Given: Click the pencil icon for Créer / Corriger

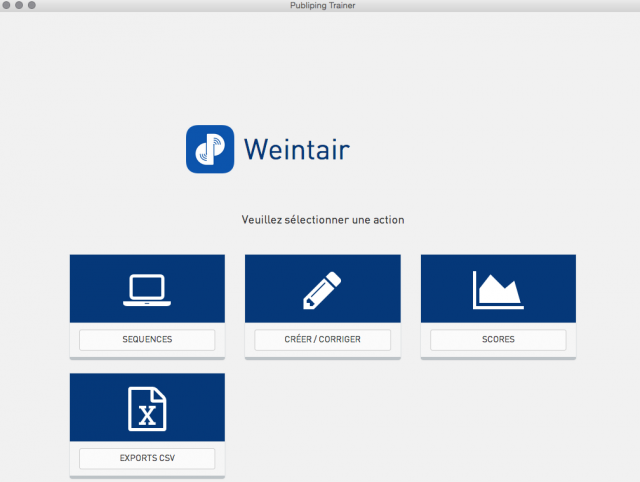Looking at the screenshot, I should click(x=322, y=289).
